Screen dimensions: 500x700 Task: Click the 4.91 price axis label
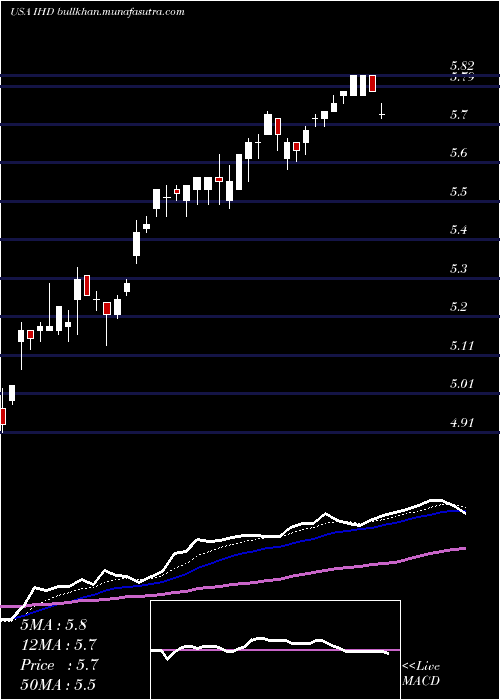click(x=462, y=422)
